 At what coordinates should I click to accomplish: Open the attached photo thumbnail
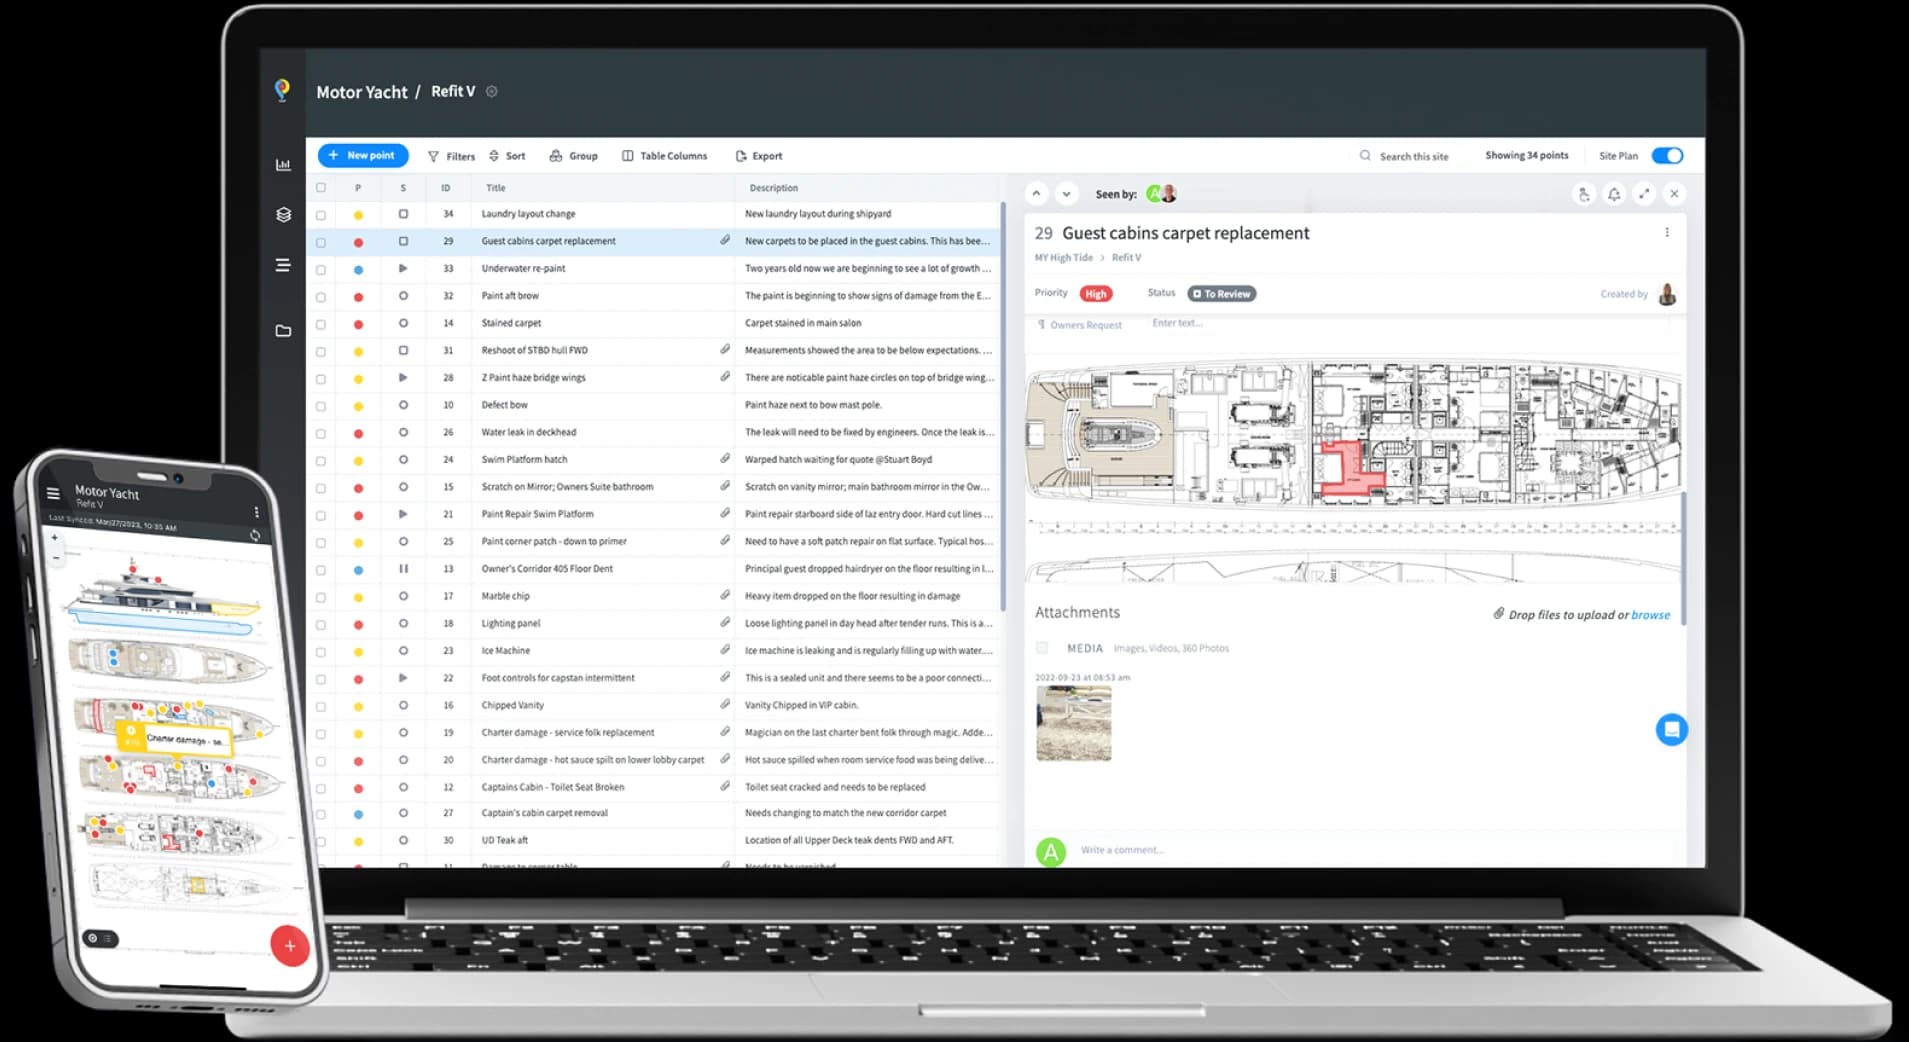pyautogui.click(x=1073, y=723)
